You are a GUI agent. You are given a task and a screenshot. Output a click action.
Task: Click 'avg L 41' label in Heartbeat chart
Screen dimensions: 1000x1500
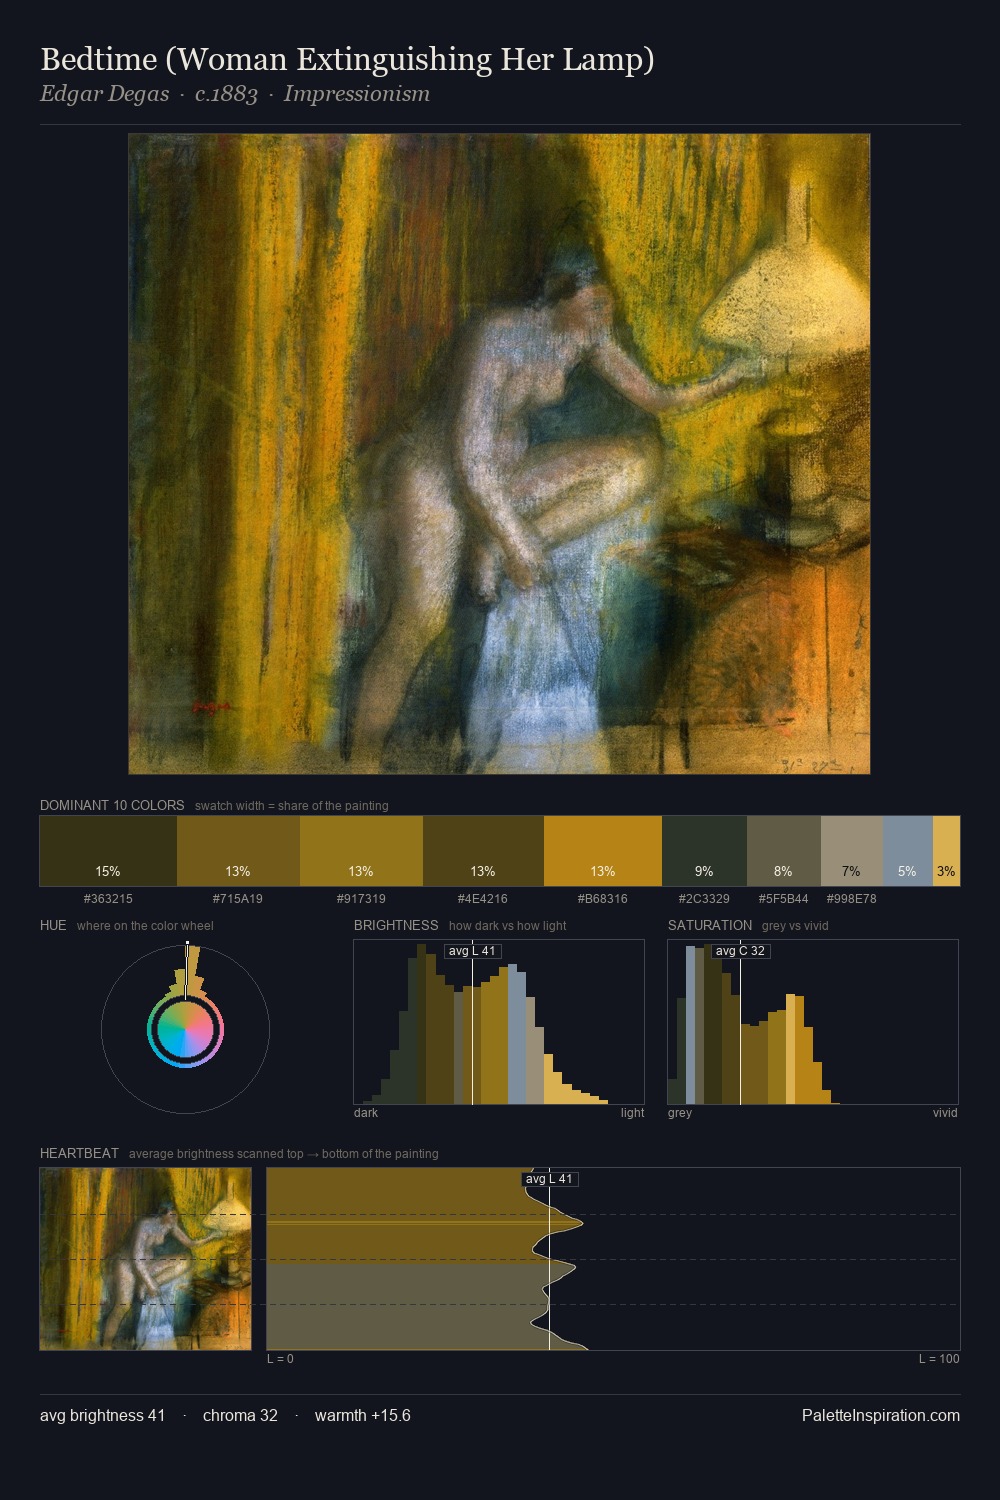[x=550, y=1179]
